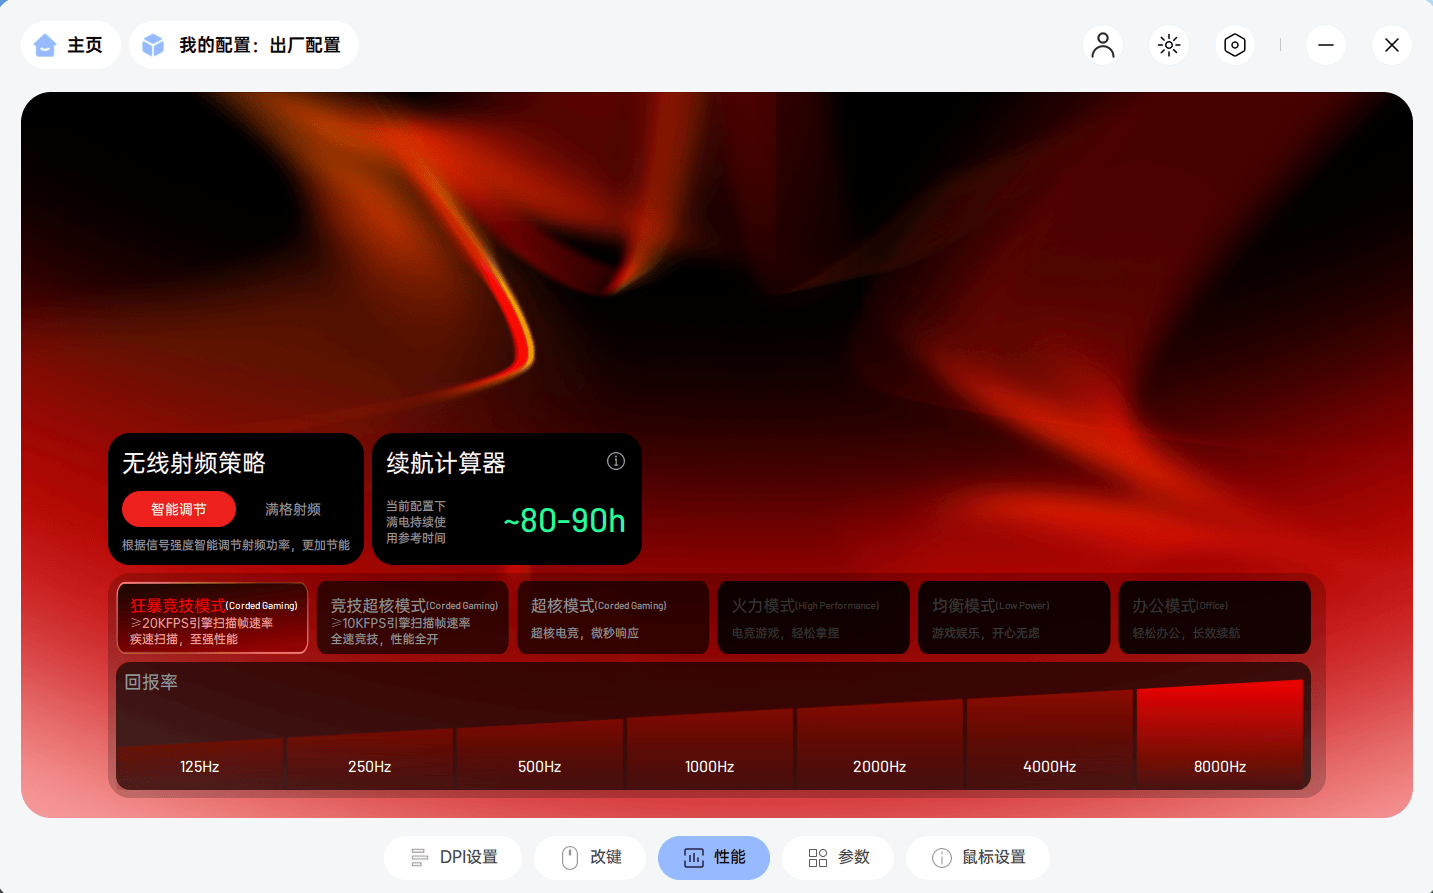Open the 我的配置：出厂配置 profile selector
Viewport: 1433px width, 893px height.
pos(243,44)
